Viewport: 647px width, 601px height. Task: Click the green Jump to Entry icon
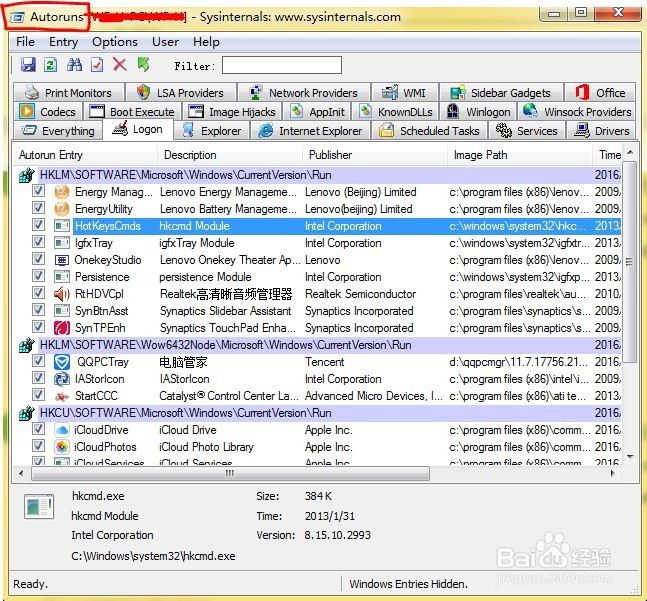coord(143,65)
